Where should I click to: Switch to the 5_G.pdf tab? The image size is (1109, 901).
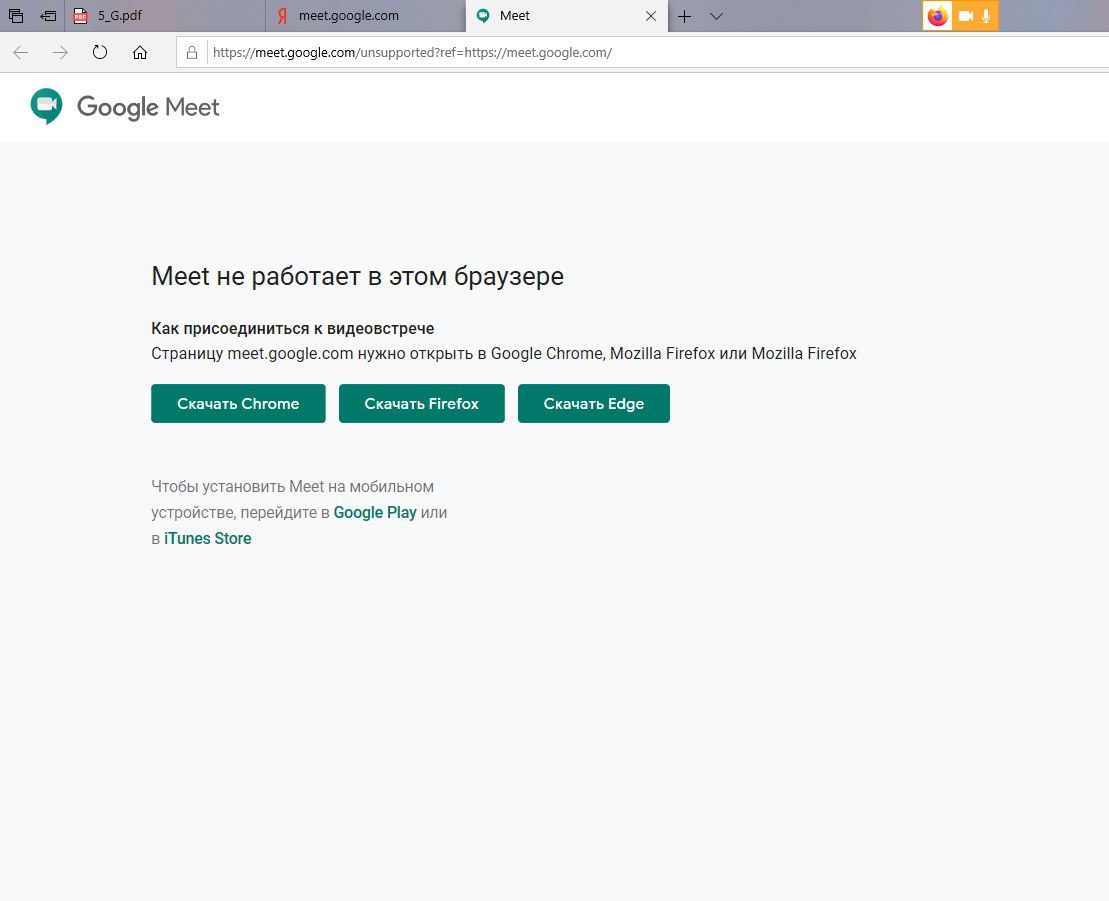point(165,16)
